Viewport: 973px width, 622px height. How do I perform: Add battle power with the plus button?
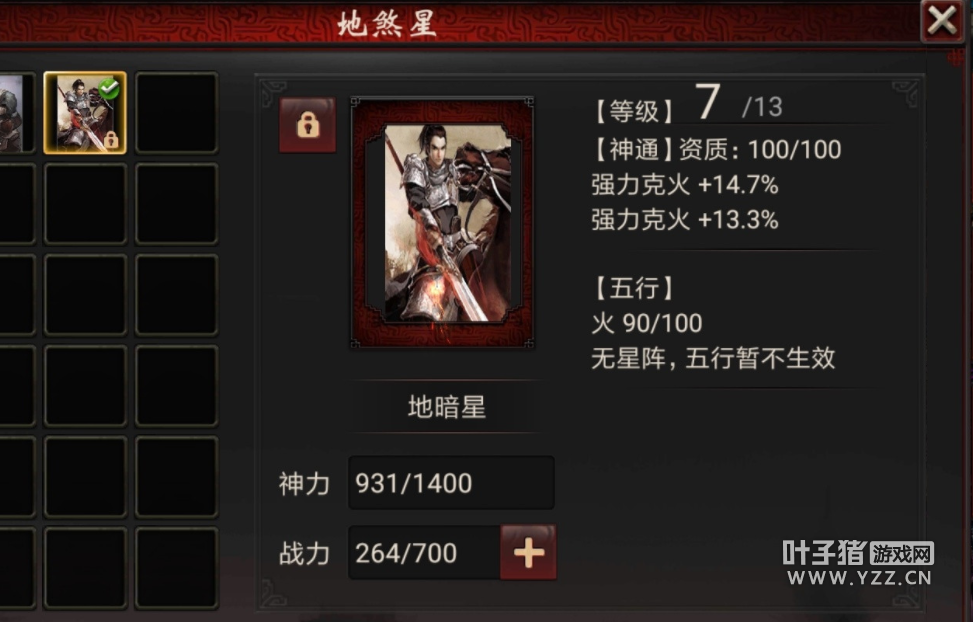[528, 552]
